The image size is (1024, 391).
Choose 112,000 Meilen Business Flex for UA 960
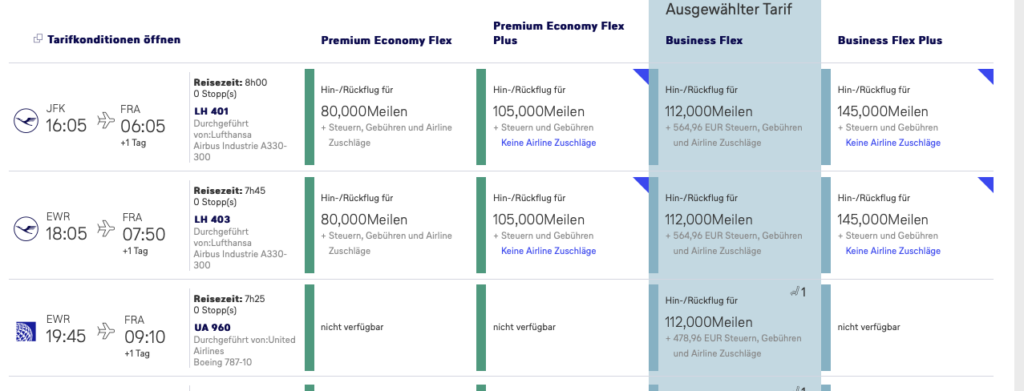pyautogui.click(x=709, y=322)
